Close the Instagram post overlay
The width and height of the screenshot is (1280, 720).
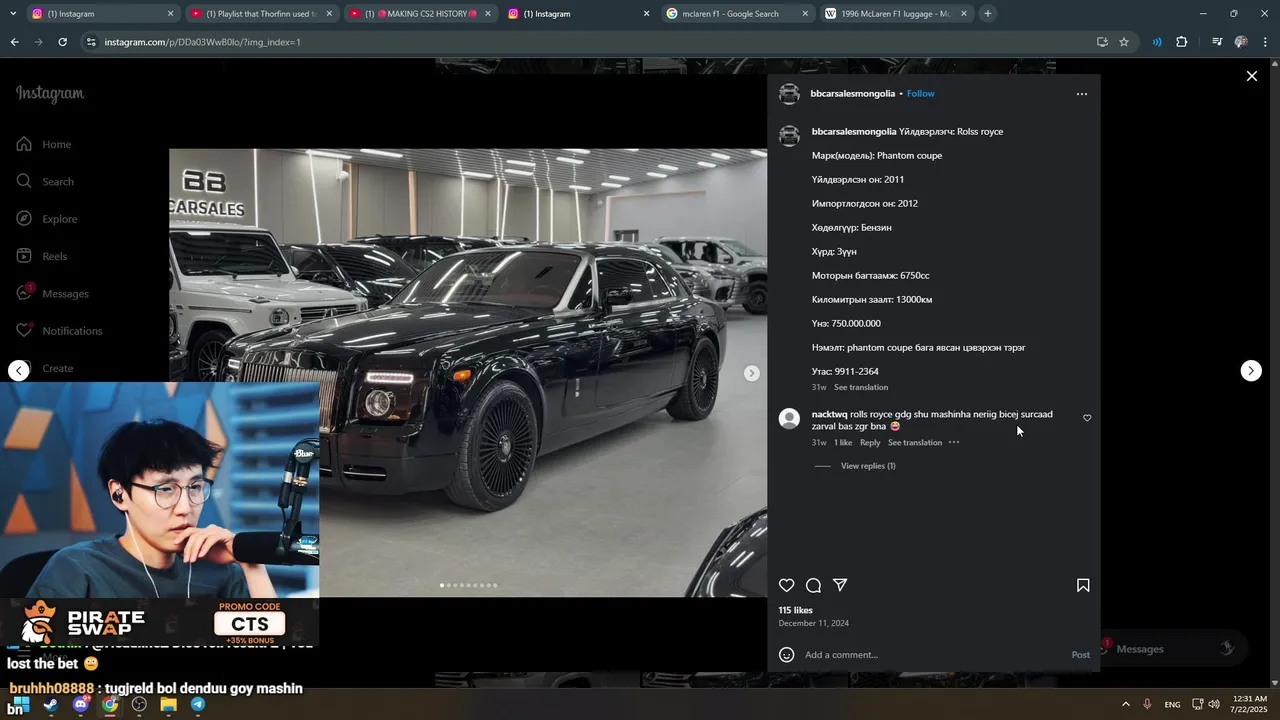coord(1251,76)
